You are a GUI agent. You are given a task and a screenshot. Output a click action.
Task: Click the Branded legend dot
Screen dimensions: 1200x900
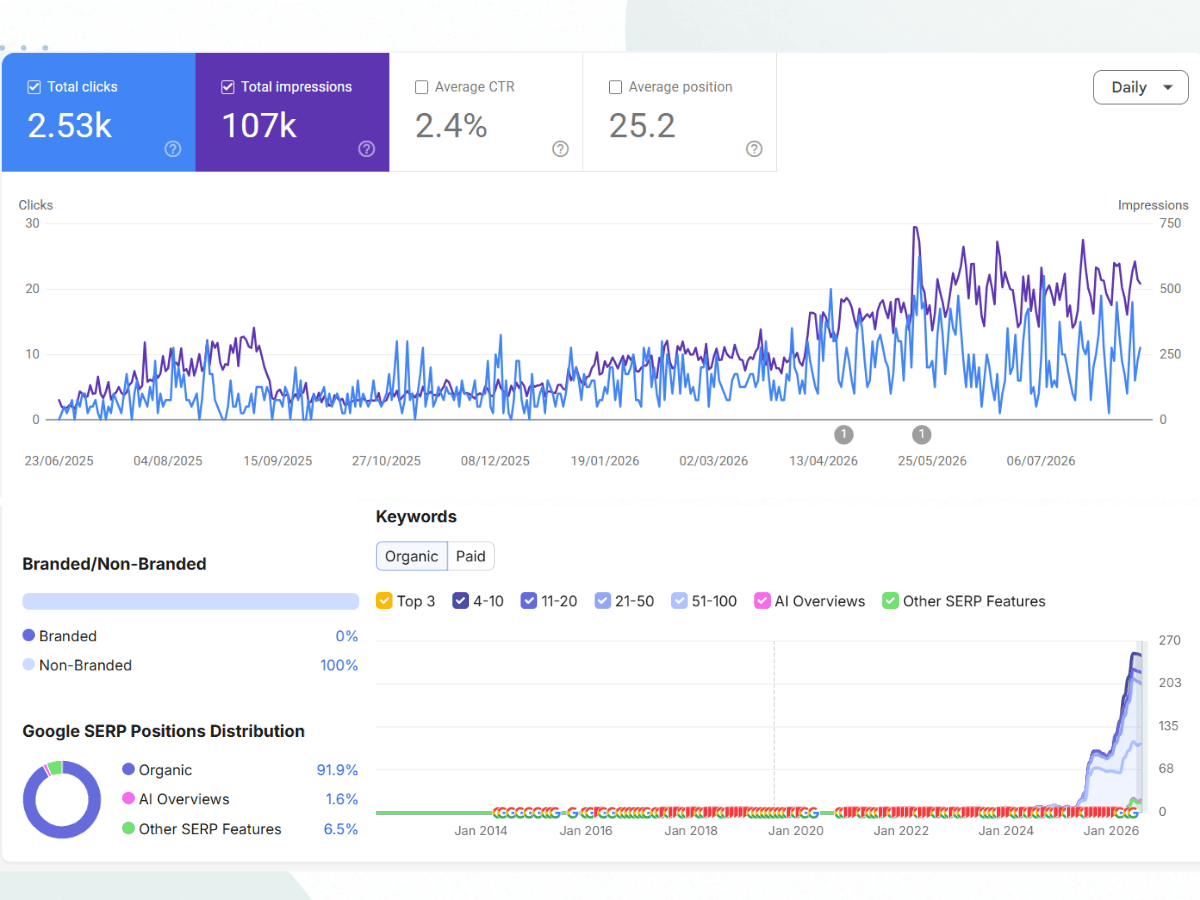point(29,635)
